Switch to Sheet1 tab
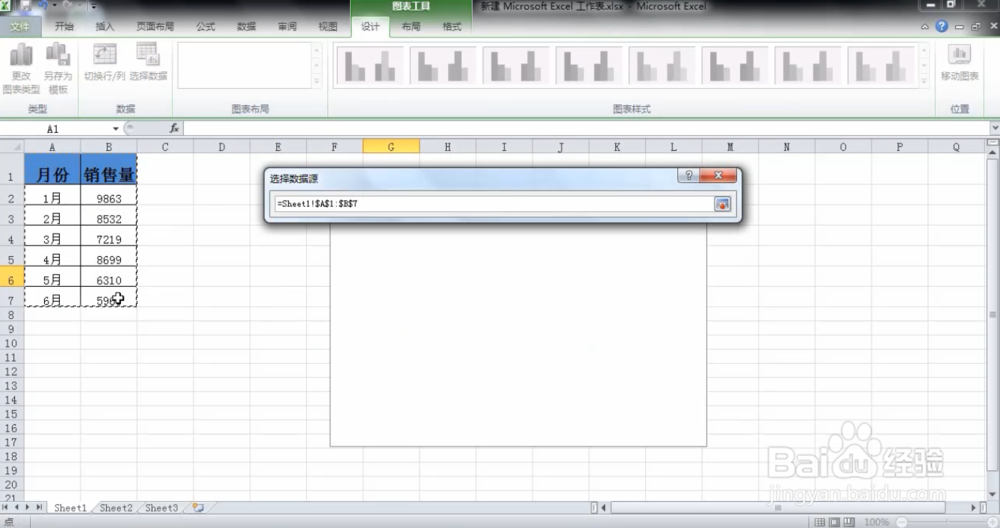The image size is (1000, 528). pyautogui.click(x=70, y=508)
